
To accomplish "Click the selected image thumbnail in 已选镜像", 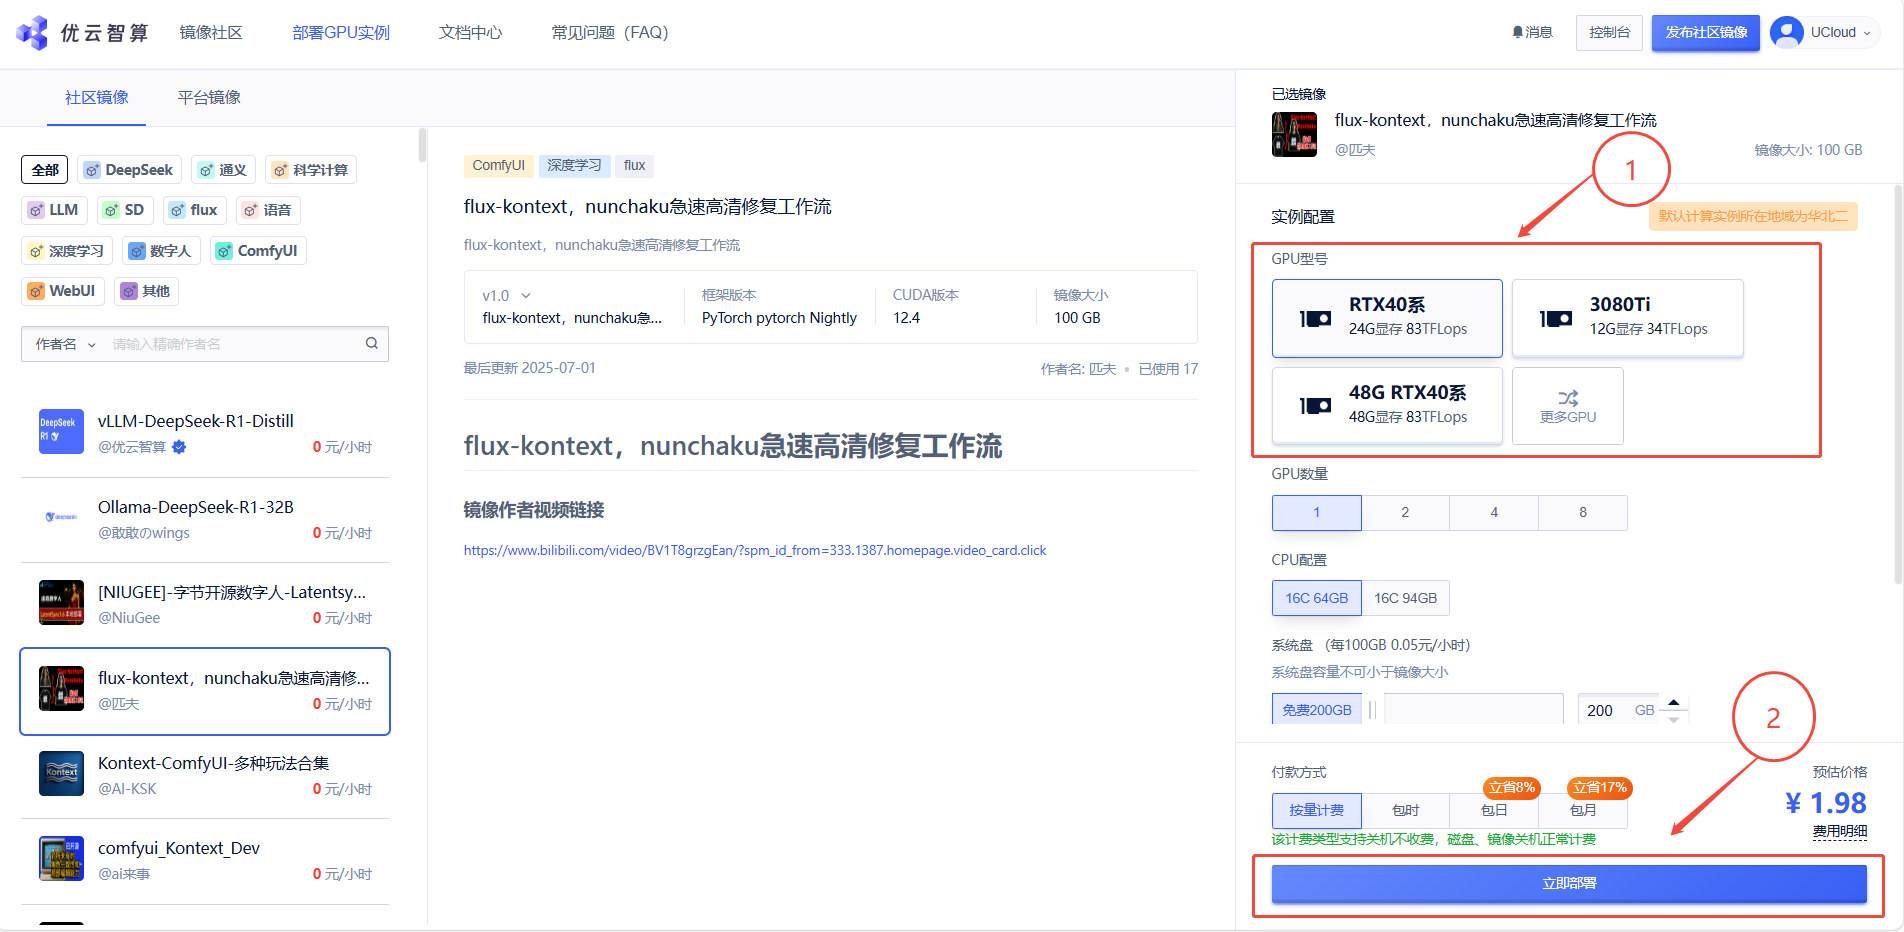I will click(x=1294, y=134).
